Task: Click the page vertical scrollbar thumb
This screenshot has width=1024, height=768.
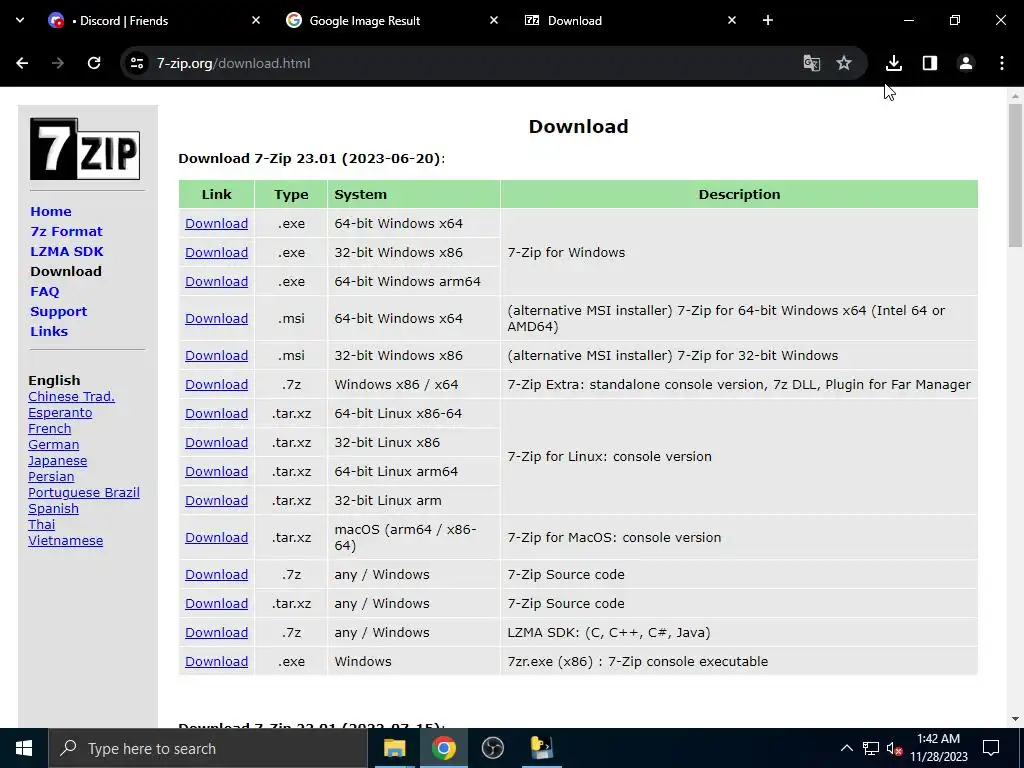Action: [x=1014, y=175]
